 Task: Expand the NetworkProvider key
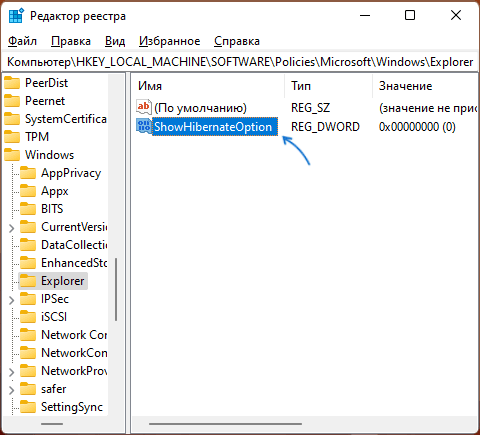point(11,372)
